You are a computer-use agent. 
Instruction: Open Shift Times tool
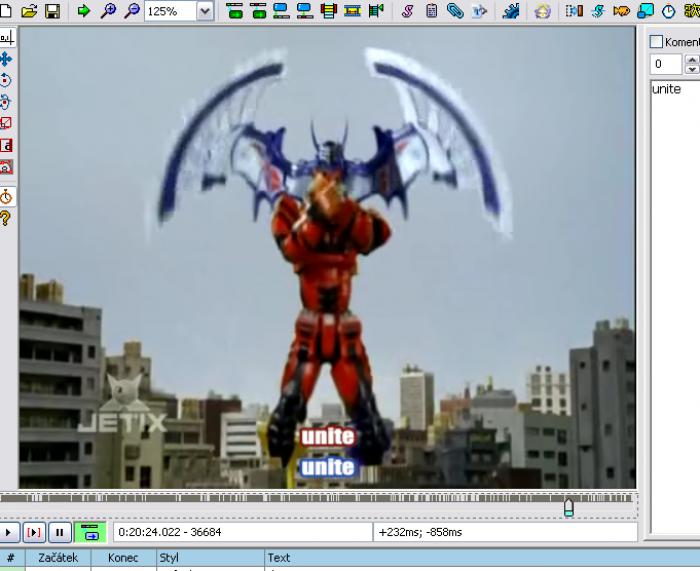(574, 10)
